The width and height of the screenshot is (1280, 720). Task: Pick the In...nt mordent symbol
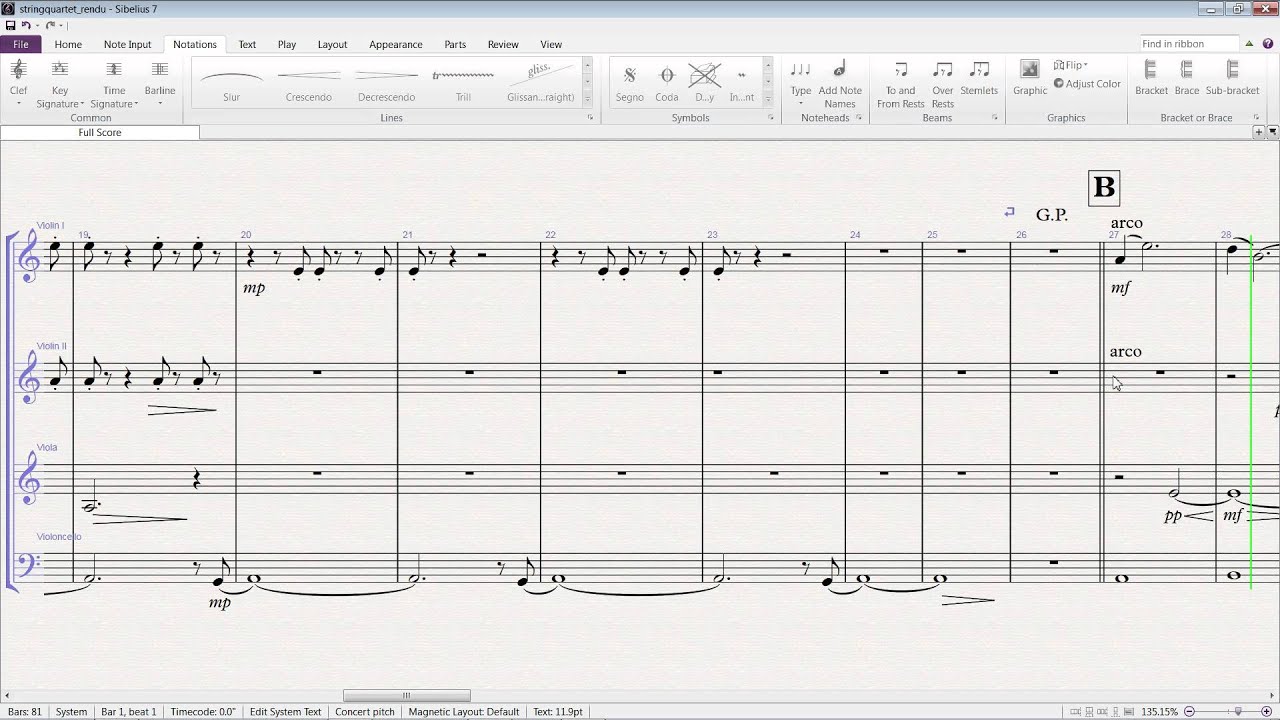click(x=742, y=82)
